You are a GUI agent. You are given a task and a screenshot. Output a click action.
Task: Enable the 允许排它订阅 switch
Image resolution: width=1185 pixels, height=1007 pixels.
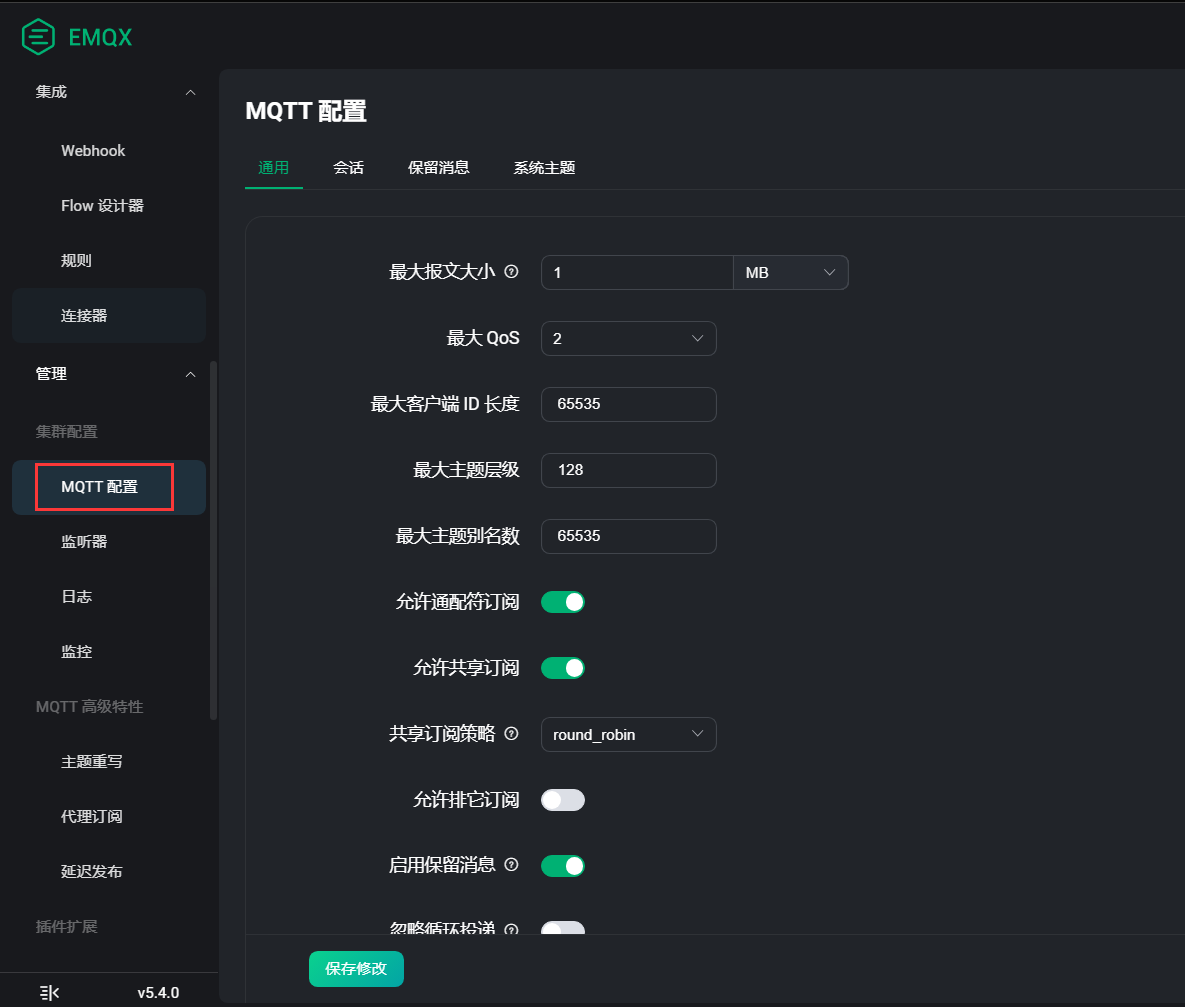(x=563, y=800)
